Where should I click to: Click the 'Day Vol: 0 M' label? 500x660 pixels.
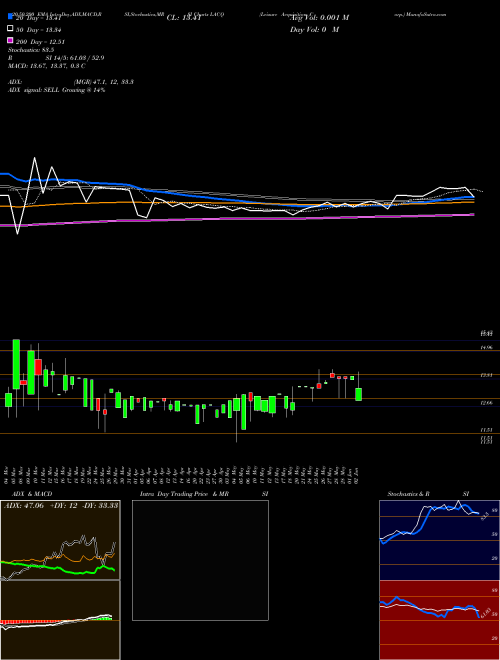click(315, 30)
